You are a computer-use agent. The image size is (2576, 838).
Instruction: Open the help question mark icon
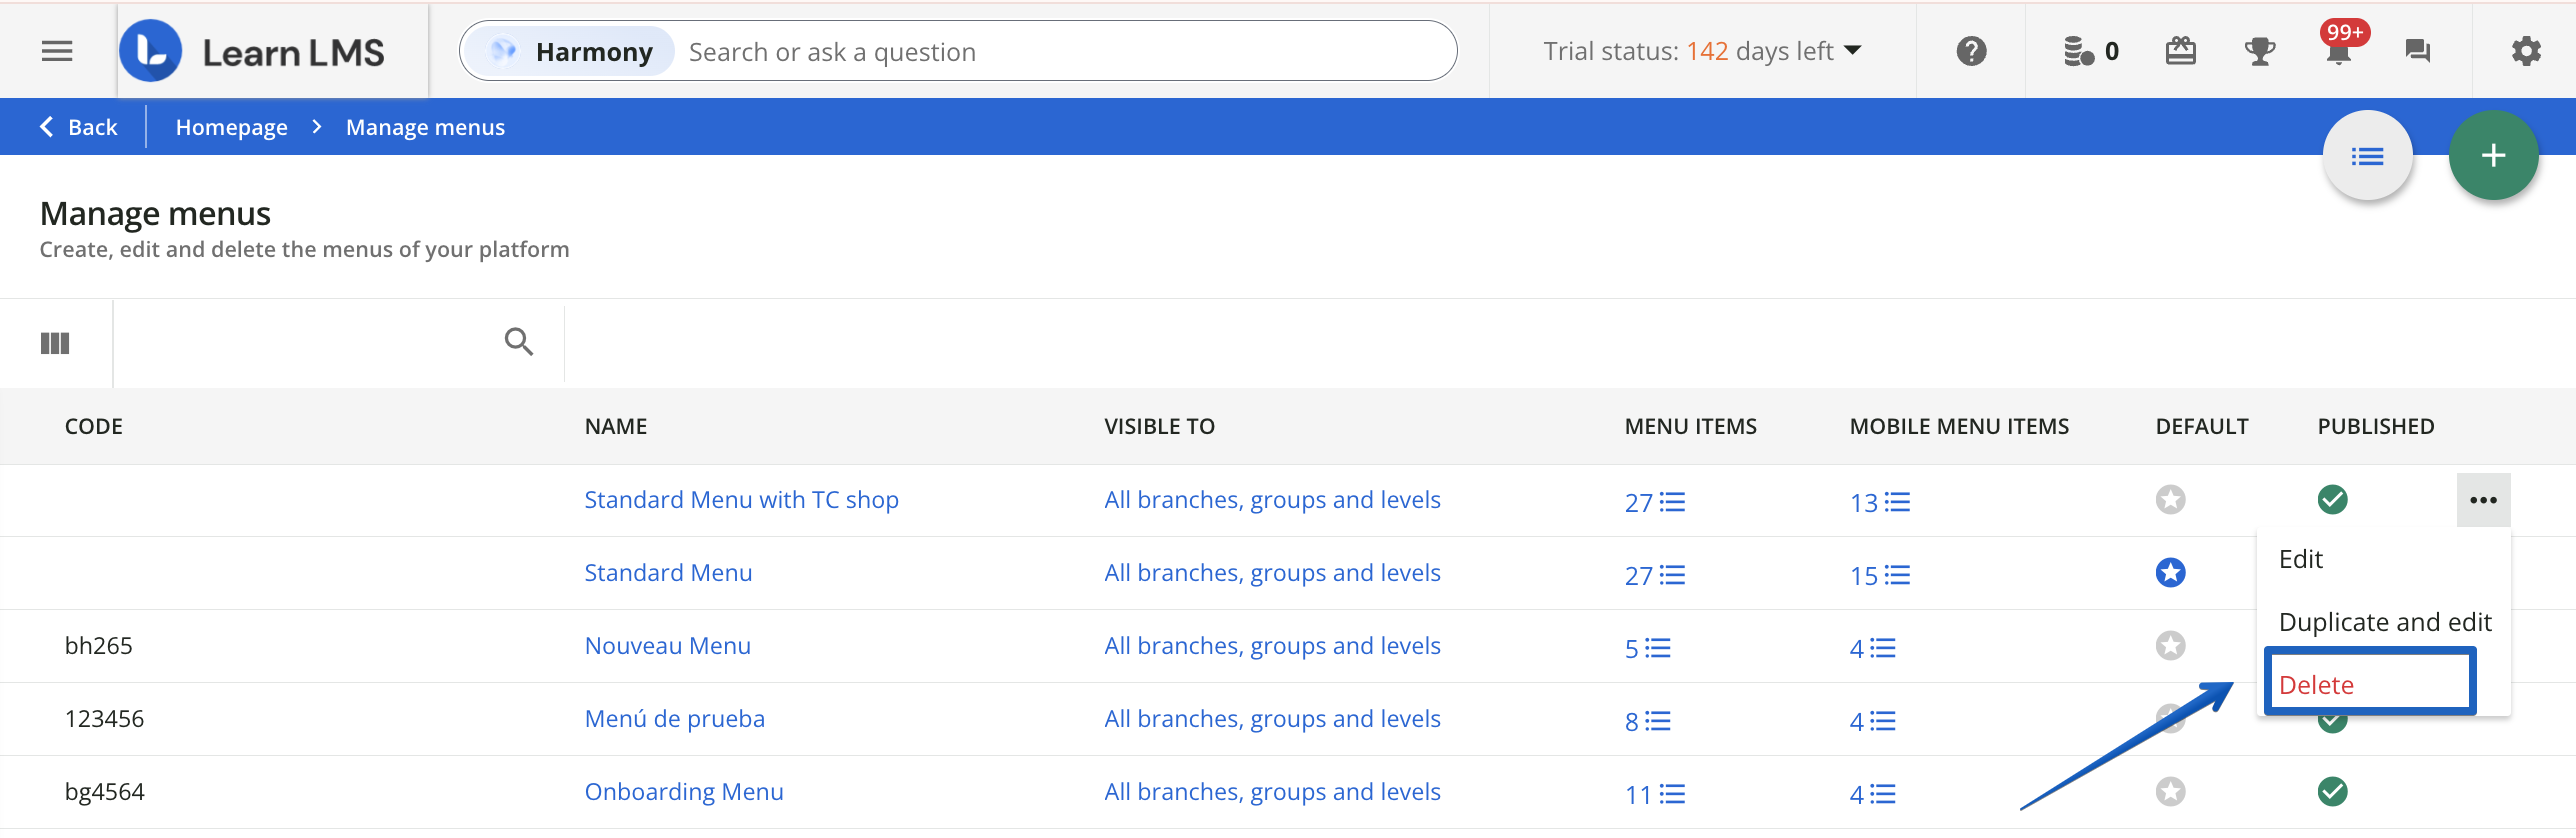1971,51
